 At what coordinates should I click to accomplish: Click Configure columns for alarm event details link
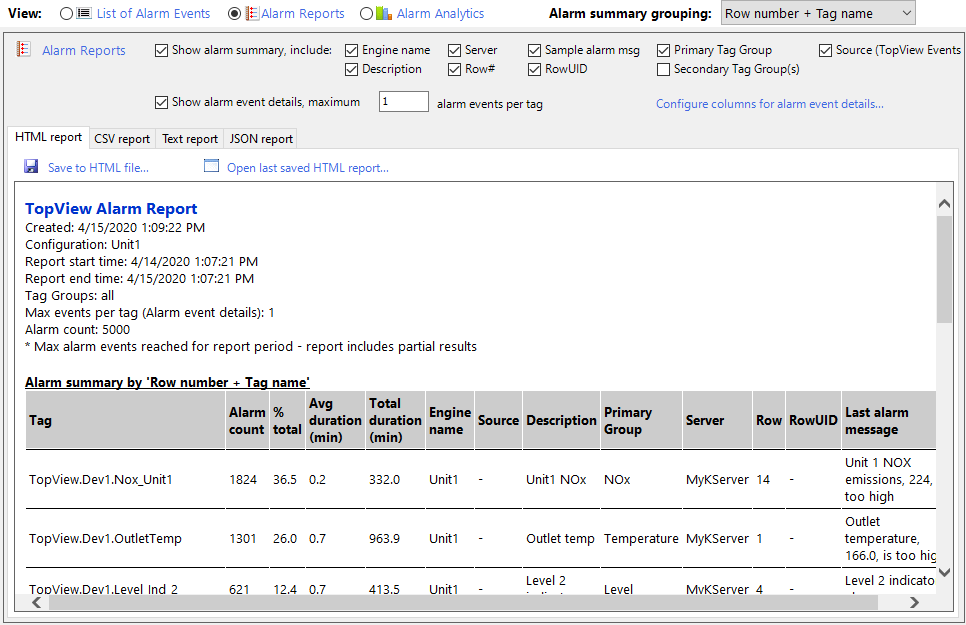pyautogui.click(x=769, y=104)
